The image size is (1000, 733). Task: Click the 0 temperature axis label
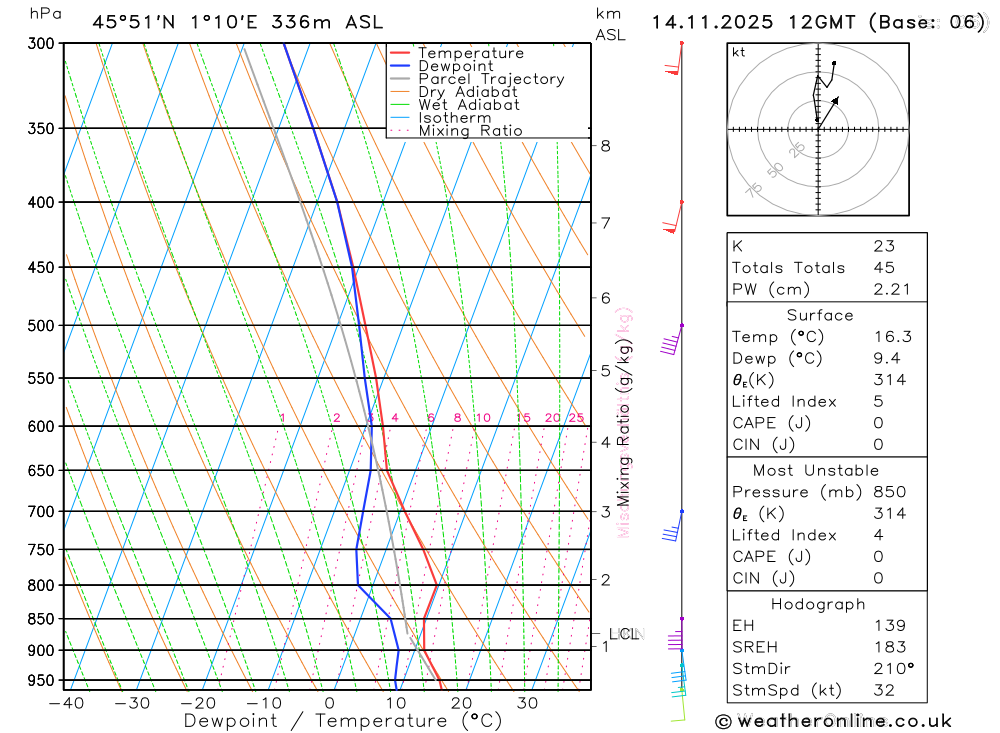coord(329,703)
